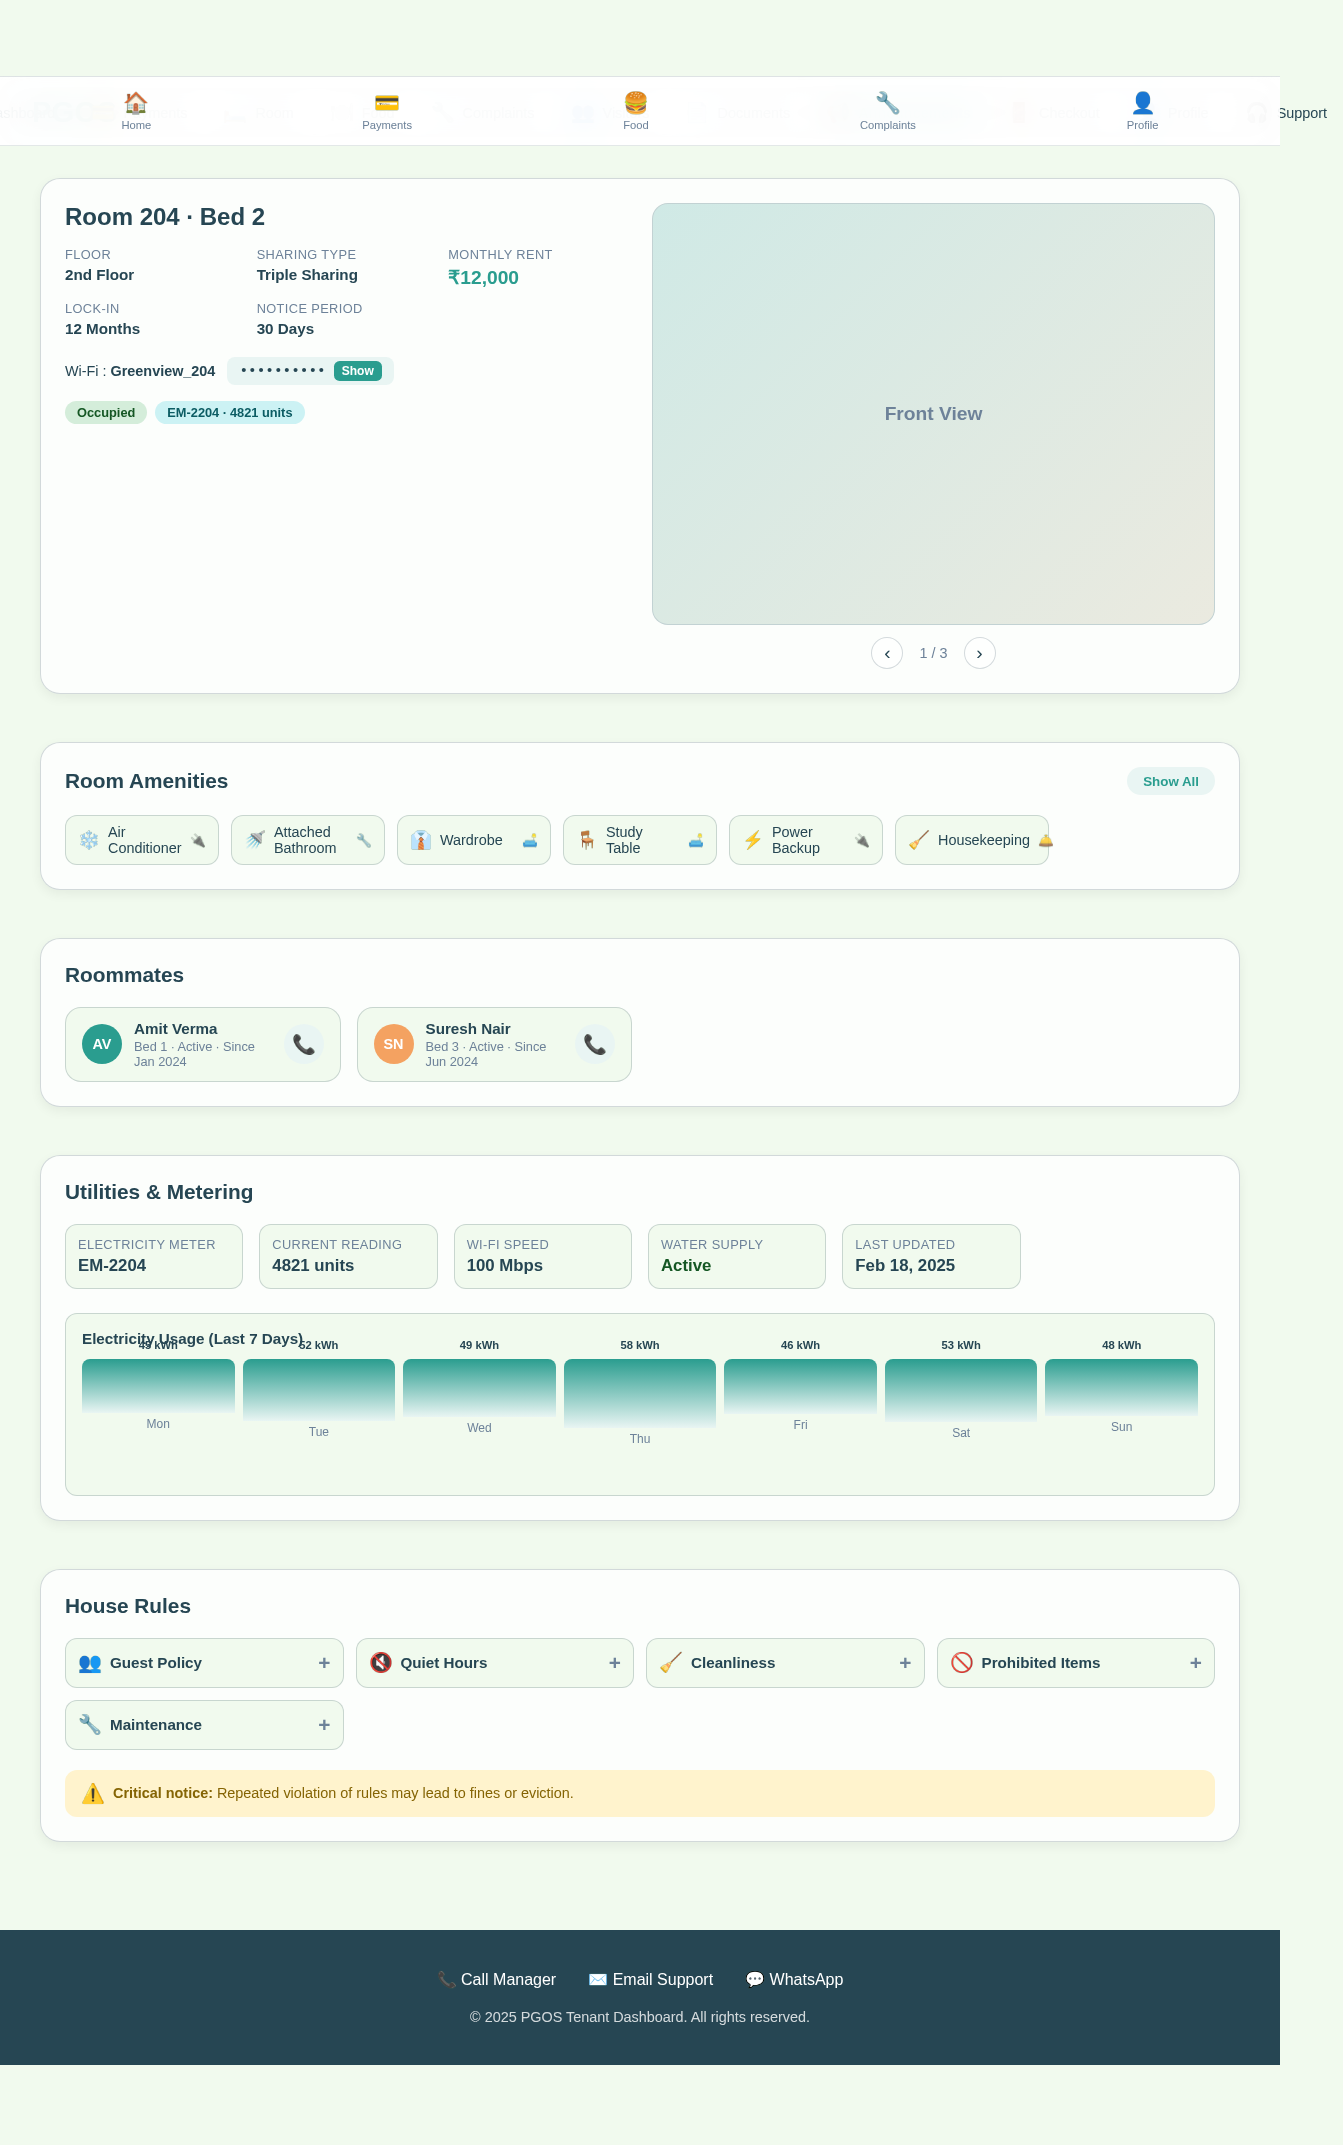Click the EM-2204 · 4821 units badge
Image resolution: width=1343 pixels, height=2145 pixels.
coord(230,413)
